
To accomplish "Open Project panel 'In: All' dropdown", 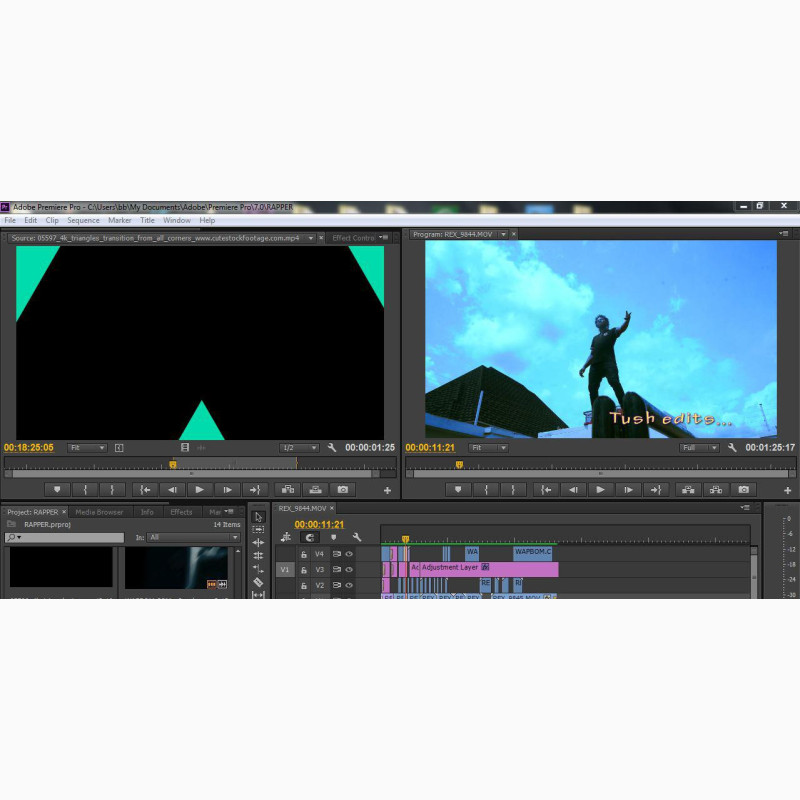I will pyautogui.click(x=193, y=537).
